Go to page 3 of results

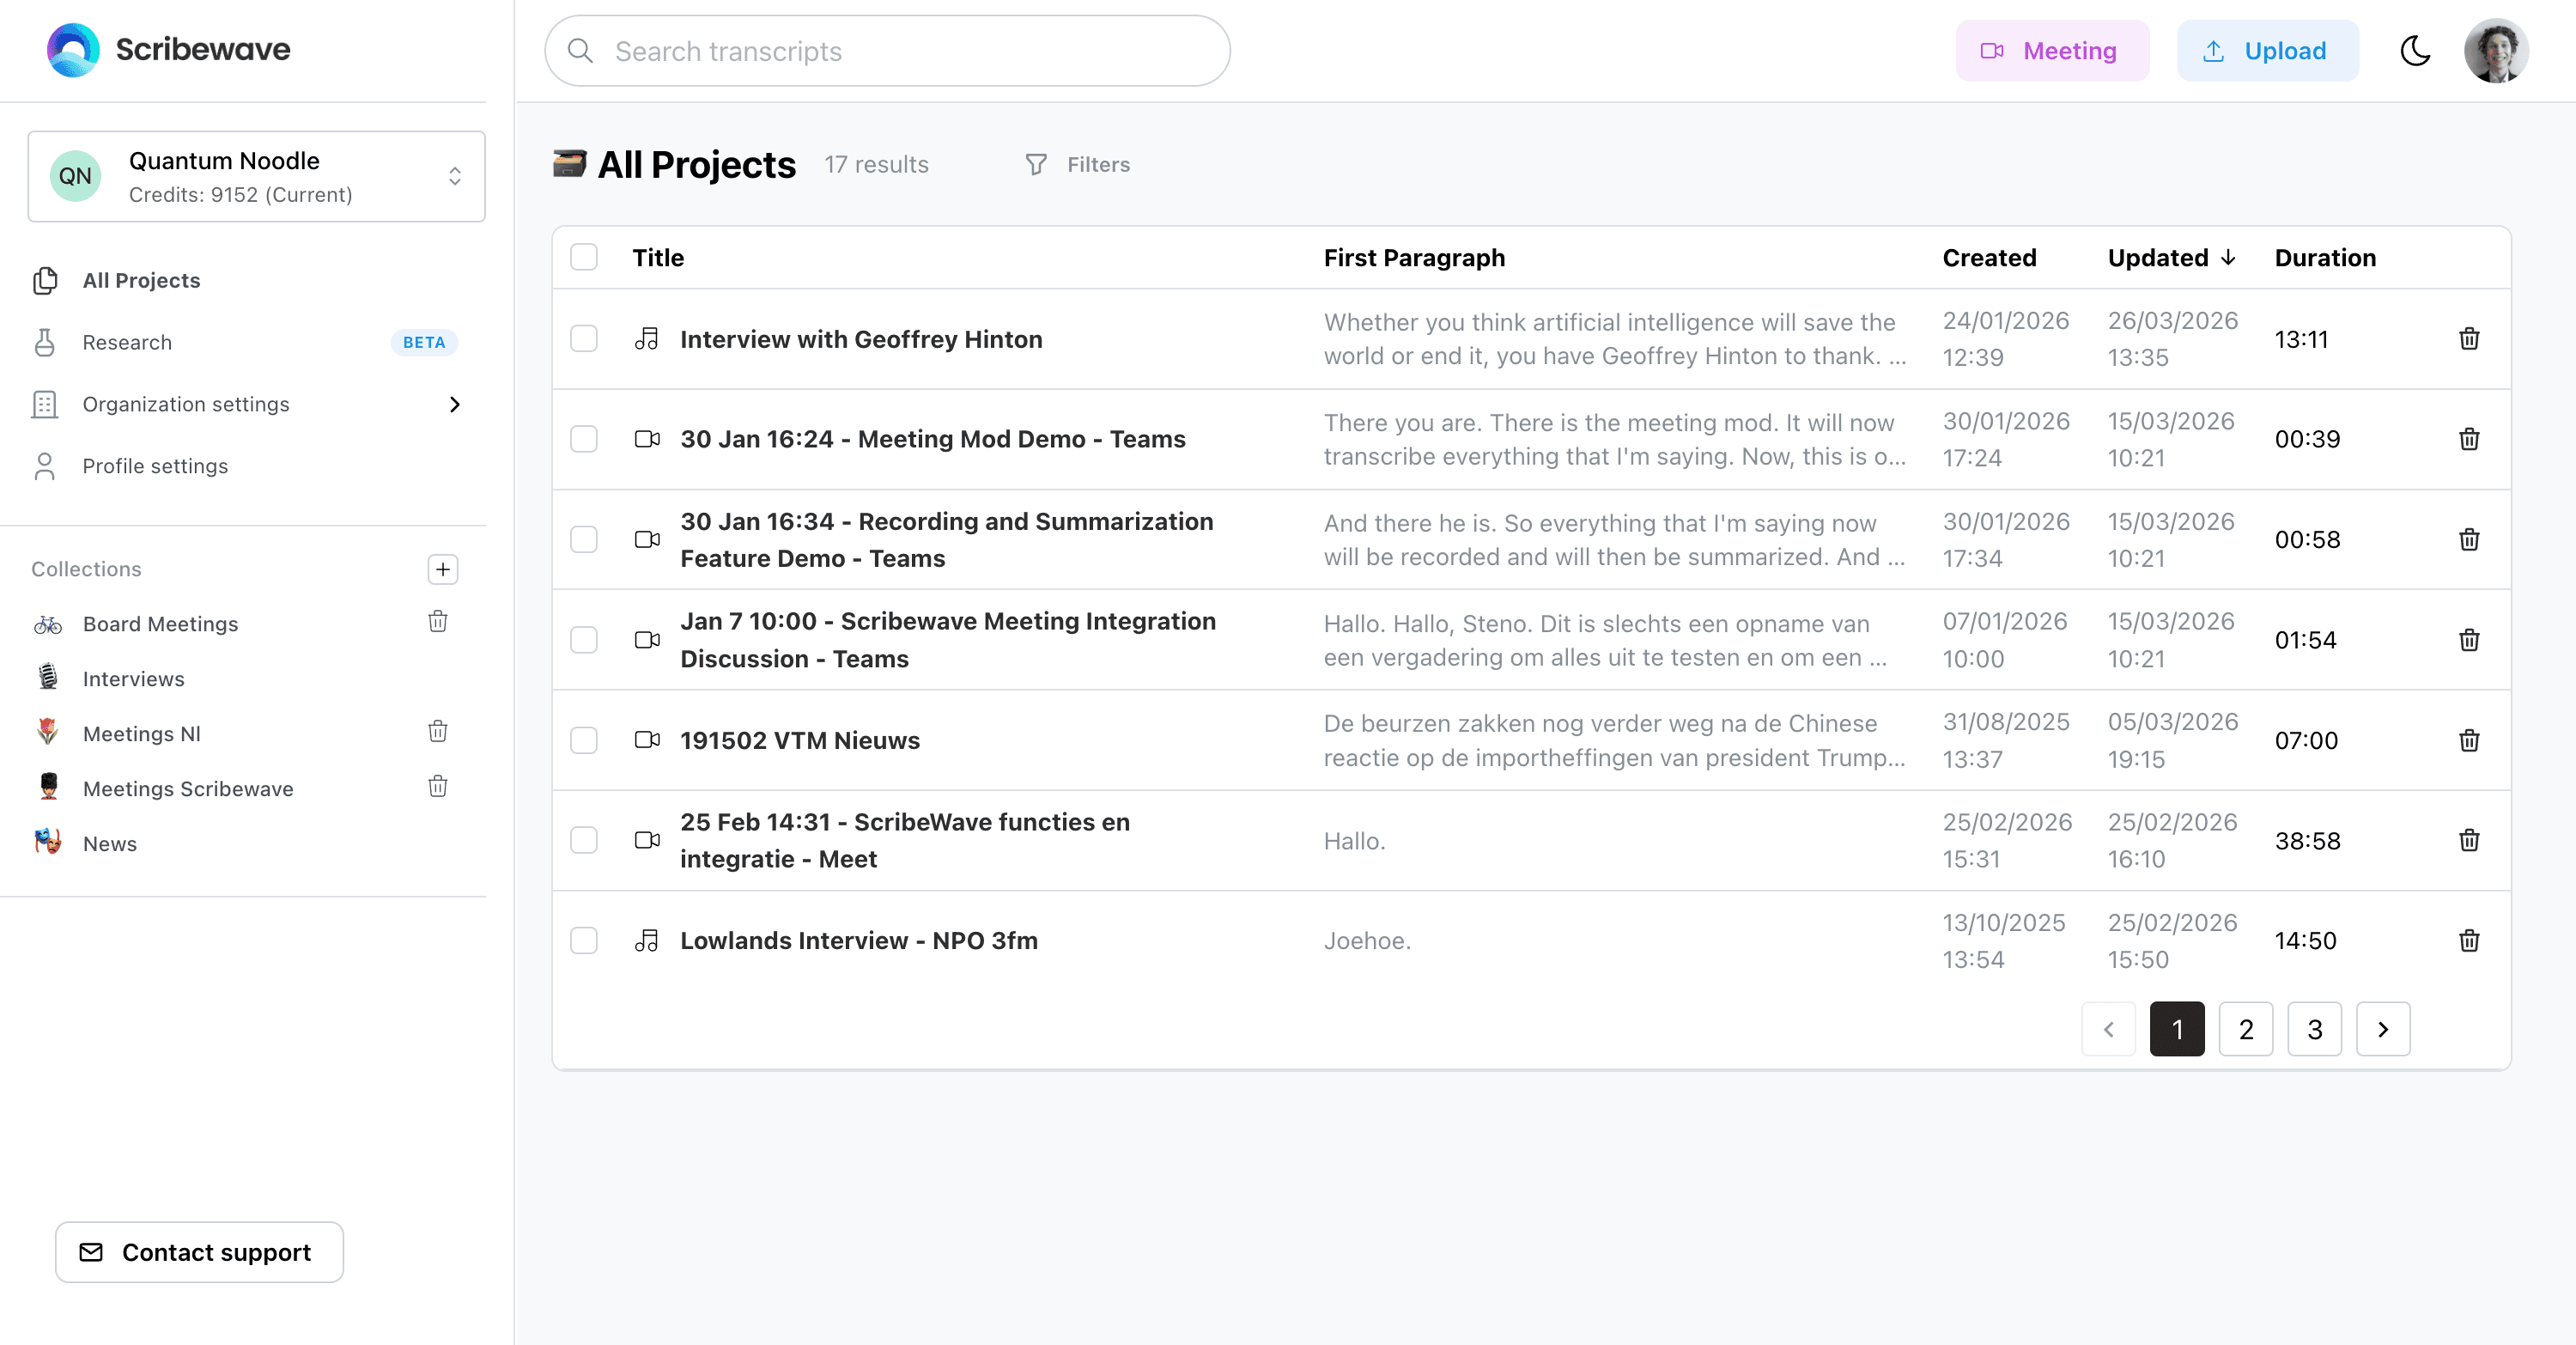(x=2314, y=1029)
